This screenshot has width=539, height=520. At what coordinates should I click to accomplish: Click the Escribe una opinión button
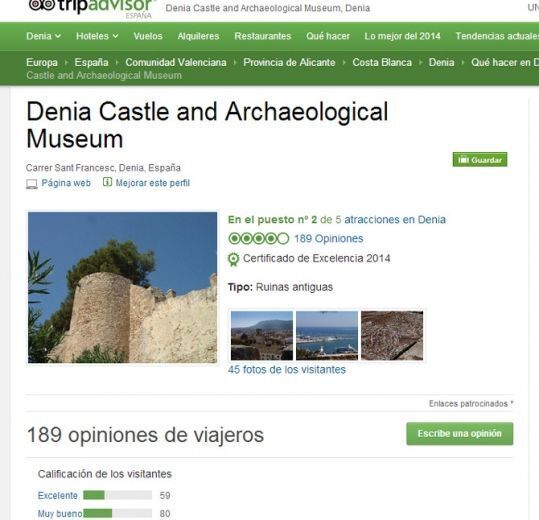[x=460, y=433]
